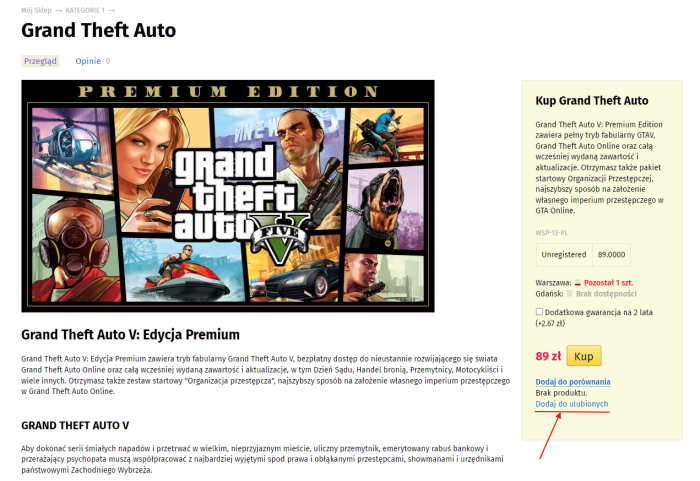The image size is (700, 481).
Task: Click the yellow Kup button
Action: [583, 356]
